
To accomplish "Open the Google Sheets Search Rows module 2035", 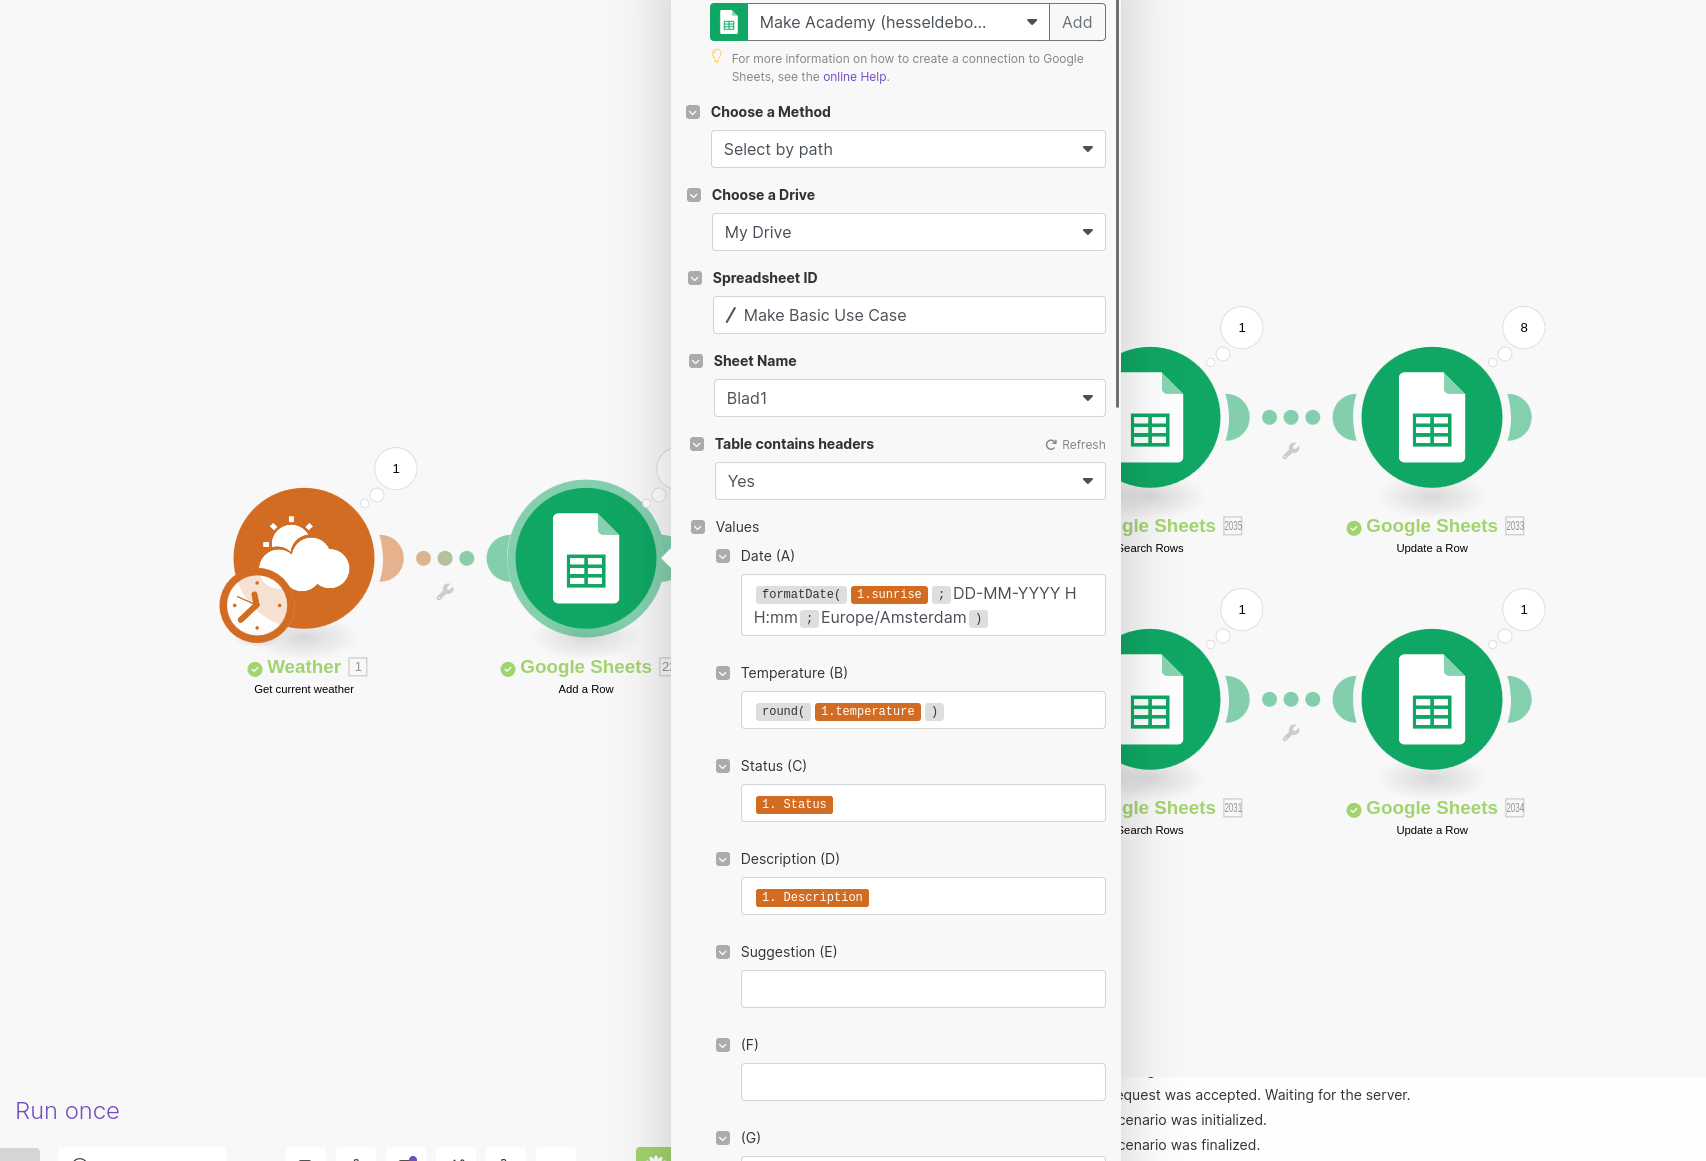I will 1170,417.
